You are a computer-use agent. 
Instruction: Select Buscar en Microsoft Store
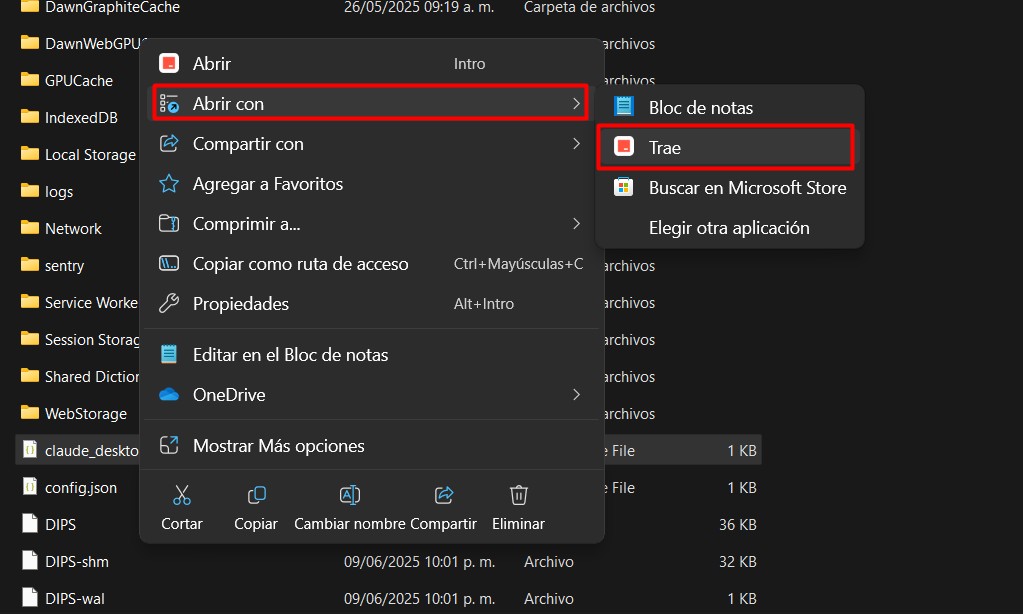pyautogui.click(x=746, y=188)
